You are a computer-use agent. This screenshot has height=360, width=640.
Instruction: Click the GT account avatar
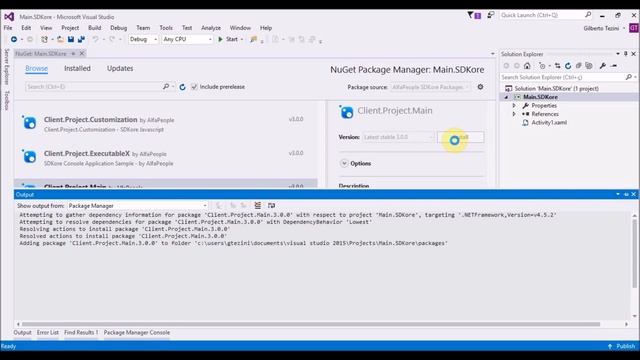point(633,28)
